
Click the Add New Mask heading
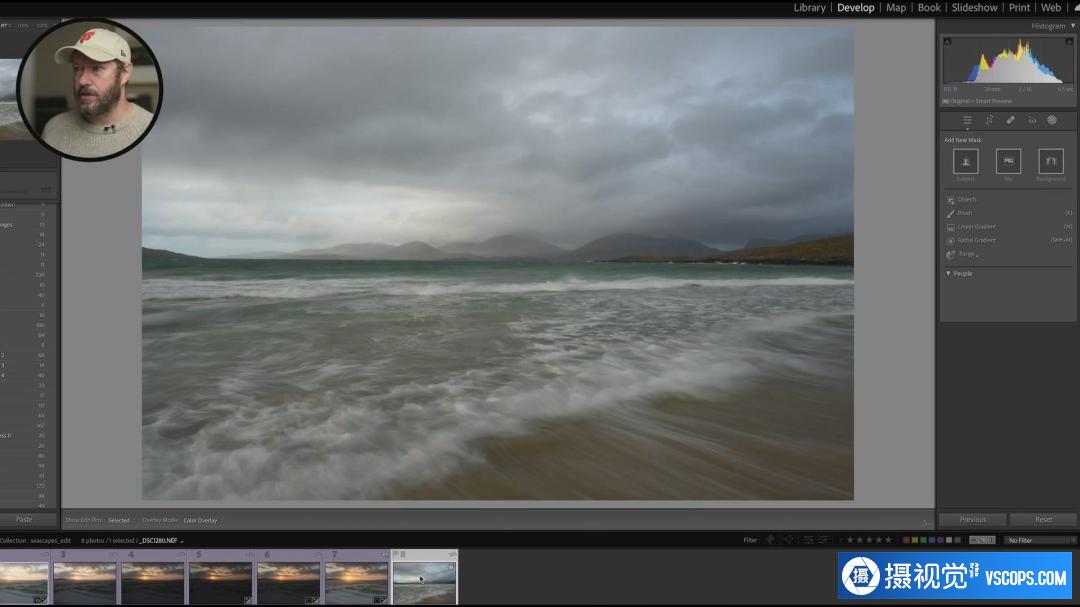[963, 140]
